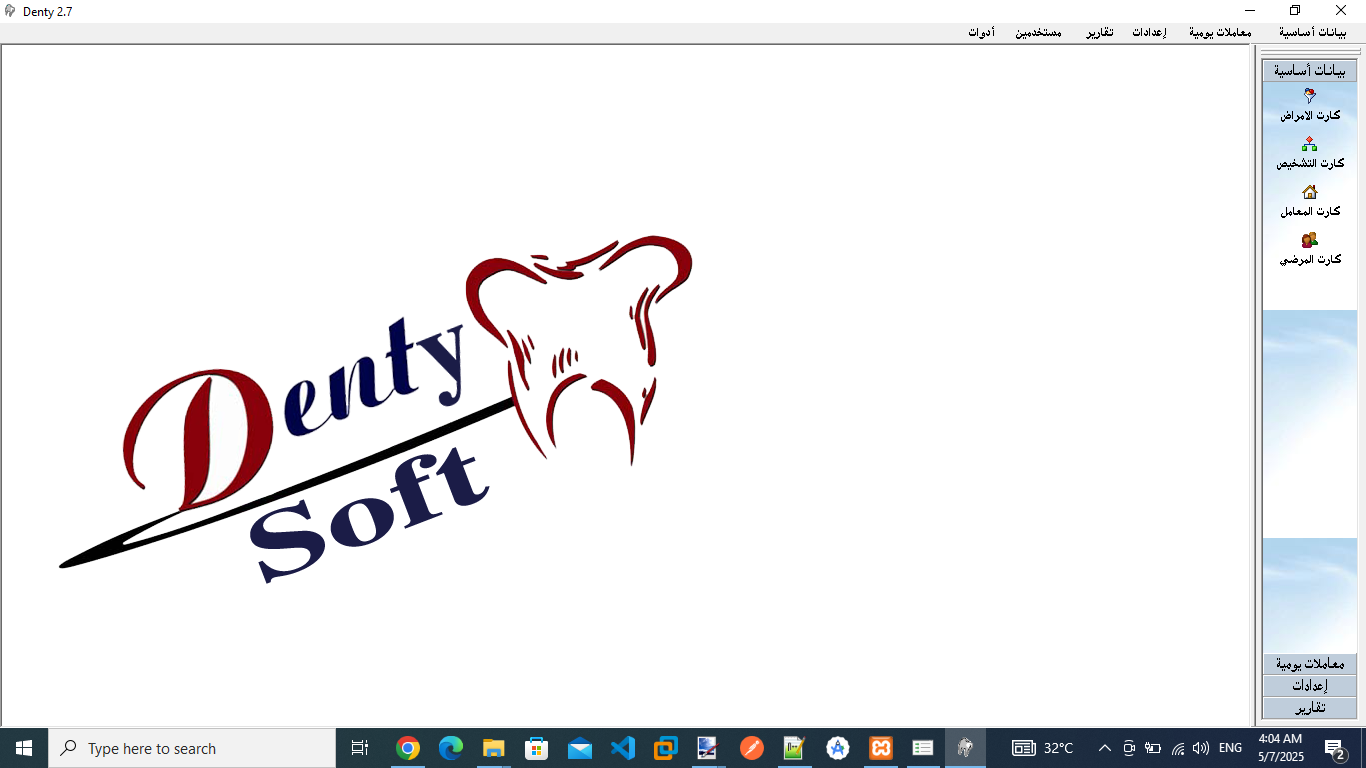Open the إعدادات menu in menu bar
Screen dimensions: 1366x768
tap(1149, 33)
